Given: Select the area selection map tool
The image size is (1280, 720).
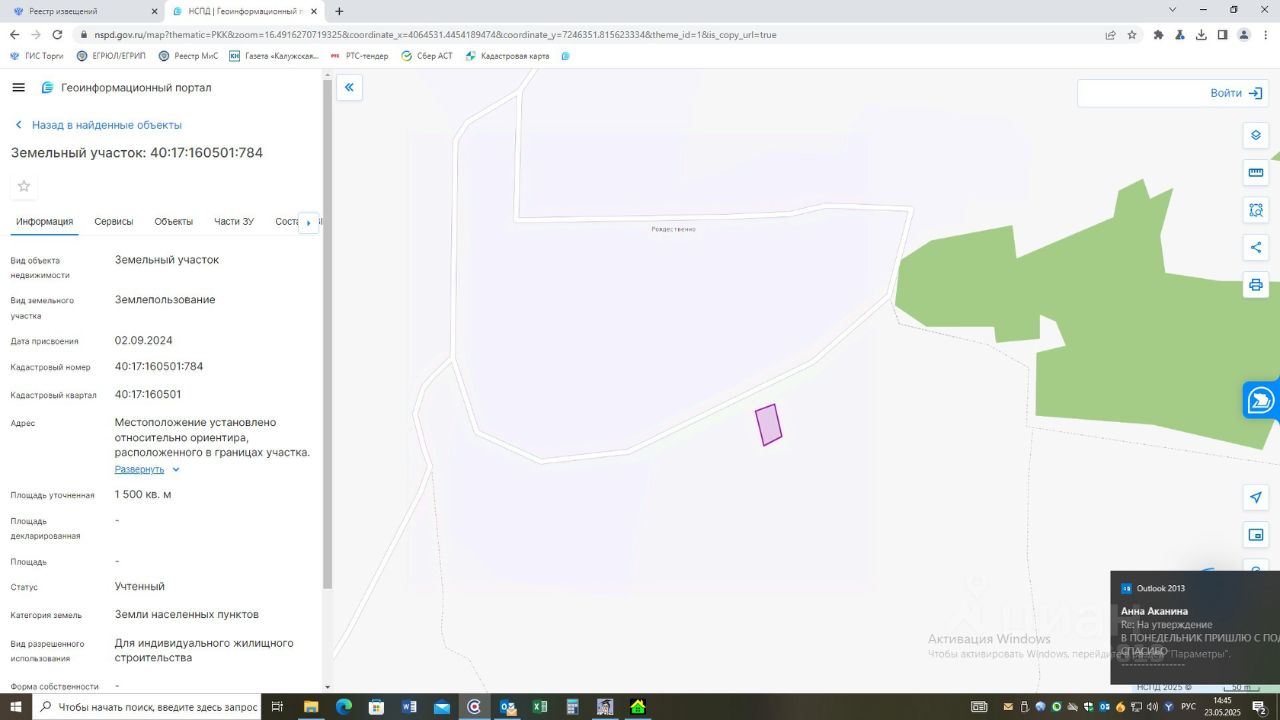Looking at the screenshot, I should click(1256, 210).
